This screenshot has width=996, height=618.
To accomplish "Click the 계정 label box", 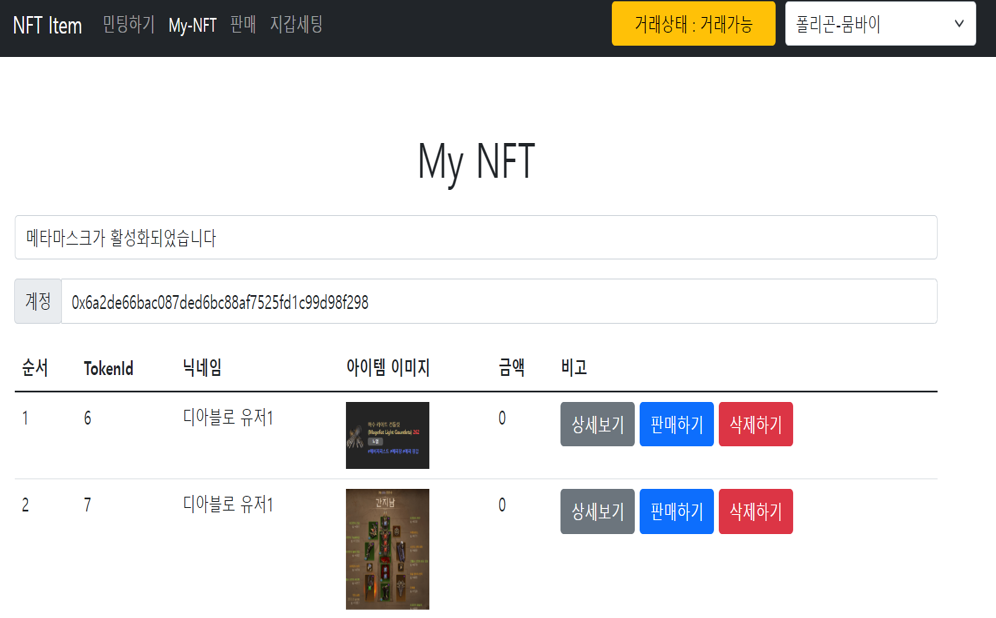I will point(38,301).
